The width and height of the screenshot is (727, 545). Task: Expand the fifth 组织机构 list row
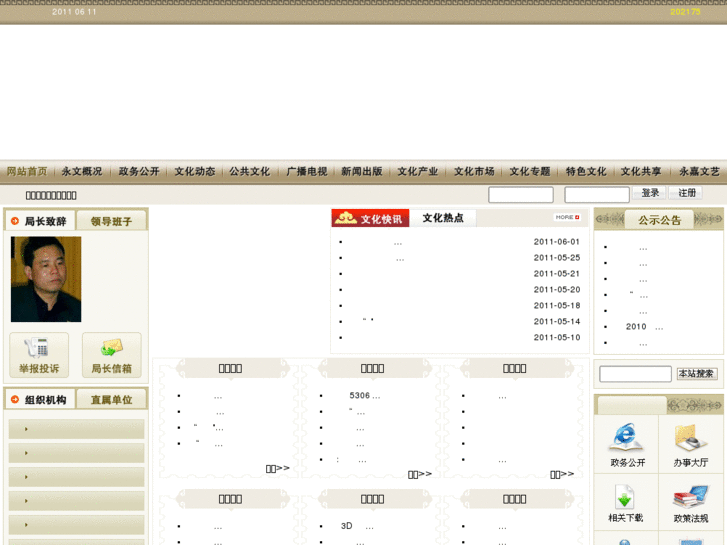click(x=77, y=525)
